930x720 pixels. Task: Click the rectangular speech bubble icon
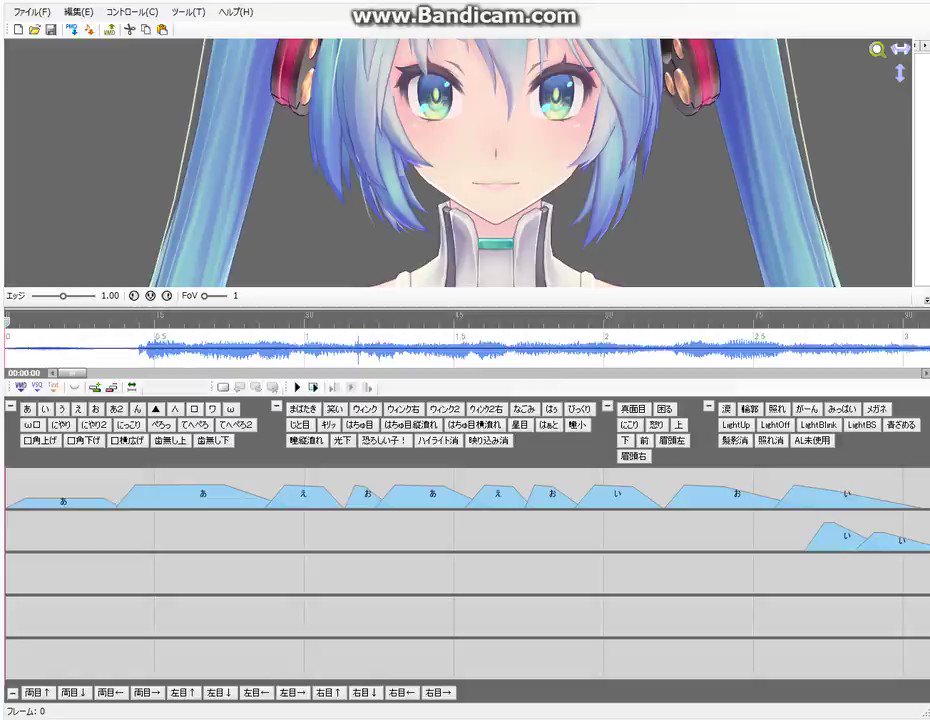(223, 387)
